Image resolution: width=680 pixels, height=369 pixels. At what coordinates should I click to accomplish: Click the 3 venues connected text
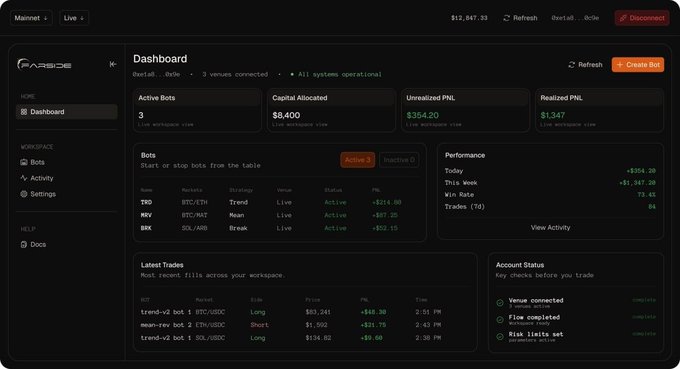(235, 75)
